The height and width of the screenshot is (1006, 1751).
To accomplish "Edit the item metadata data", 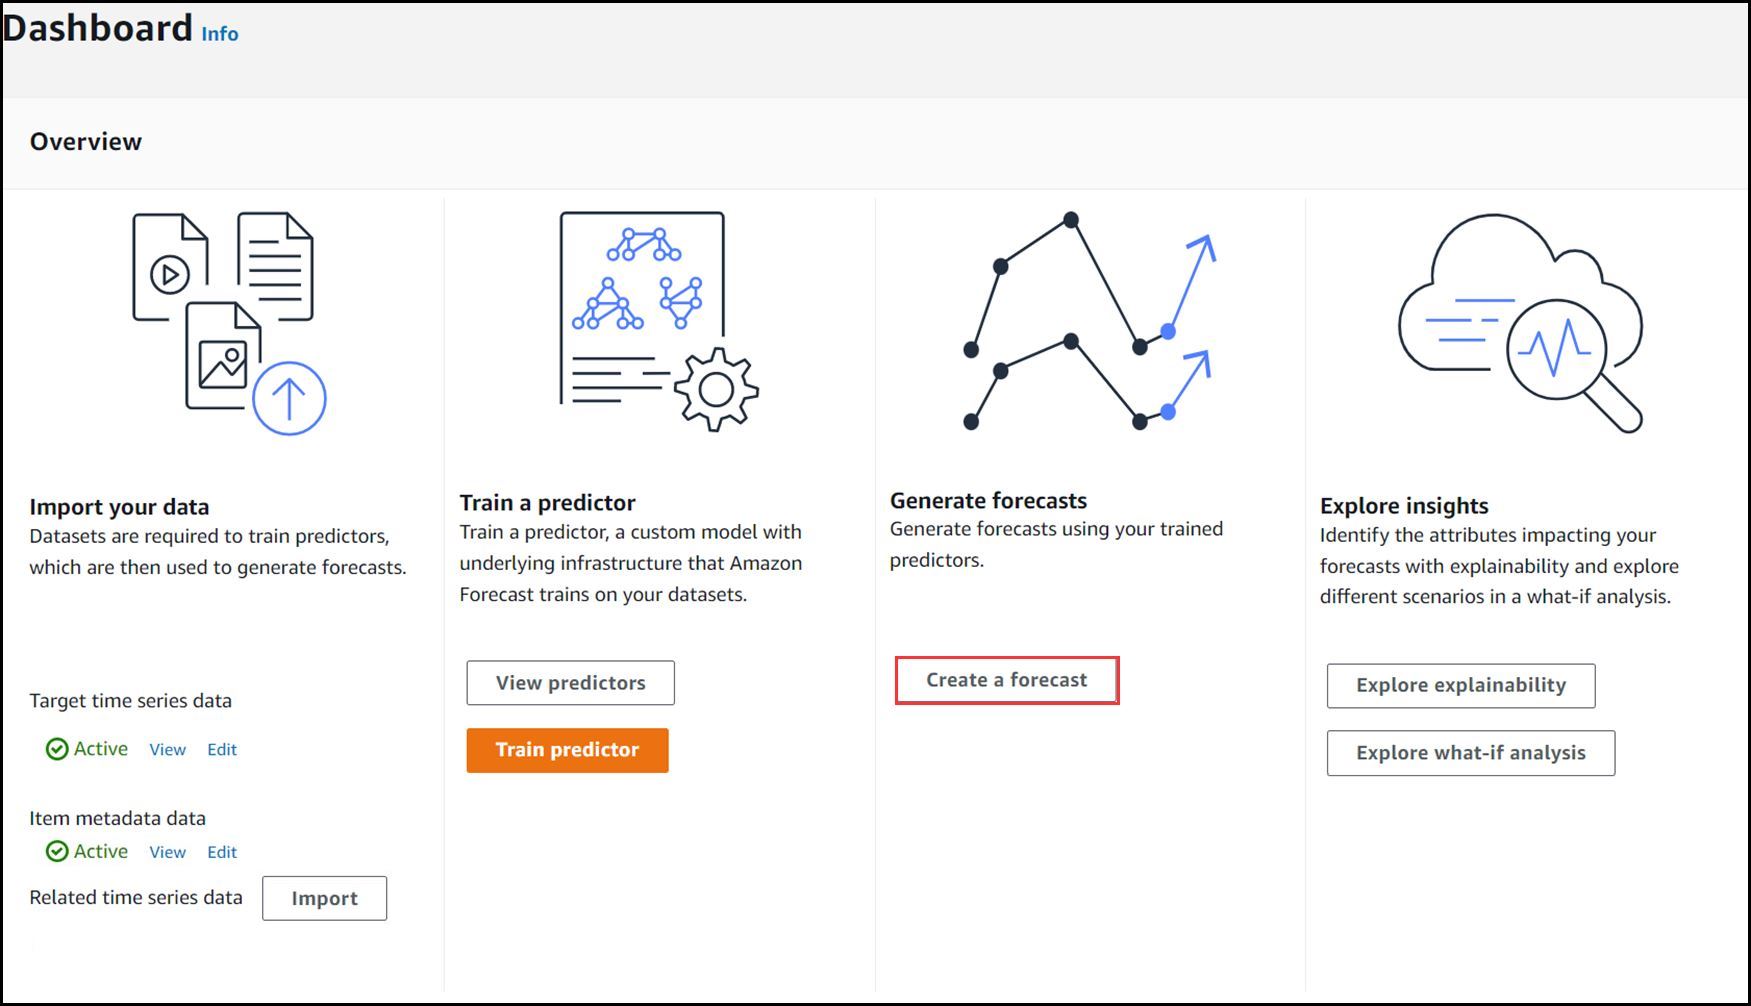I will (222, 852).
